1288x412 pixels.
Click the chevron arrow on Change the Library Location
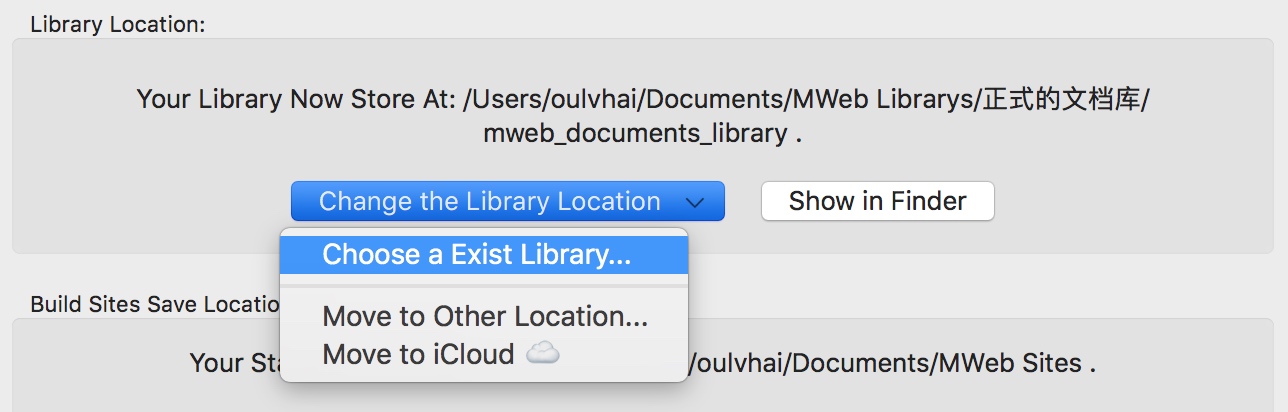tap(696, 202)
